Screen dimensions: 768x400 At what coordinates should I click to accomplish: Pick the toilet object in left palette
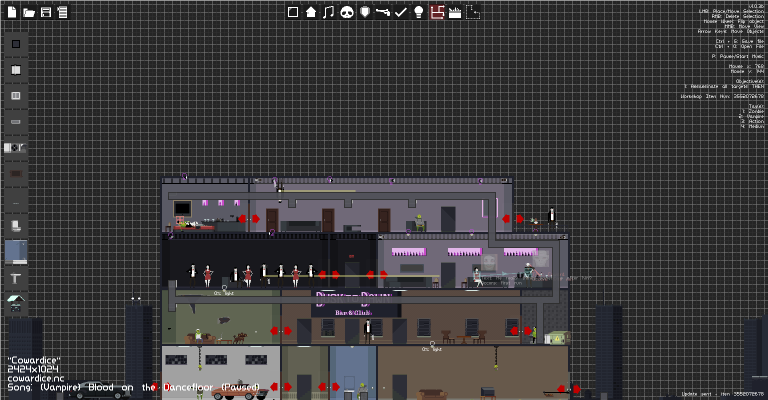coord(16,226)
